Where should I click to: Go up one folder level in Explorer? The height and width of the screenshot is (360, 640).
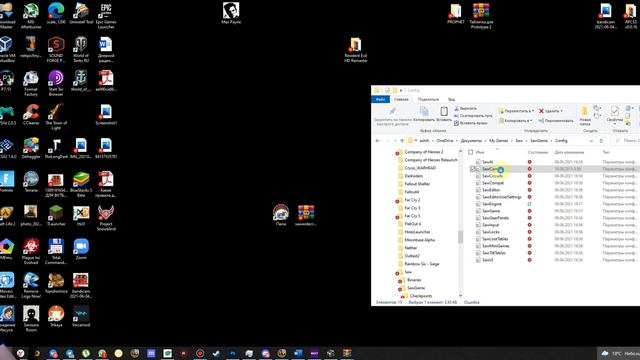(x=402, y=141)
